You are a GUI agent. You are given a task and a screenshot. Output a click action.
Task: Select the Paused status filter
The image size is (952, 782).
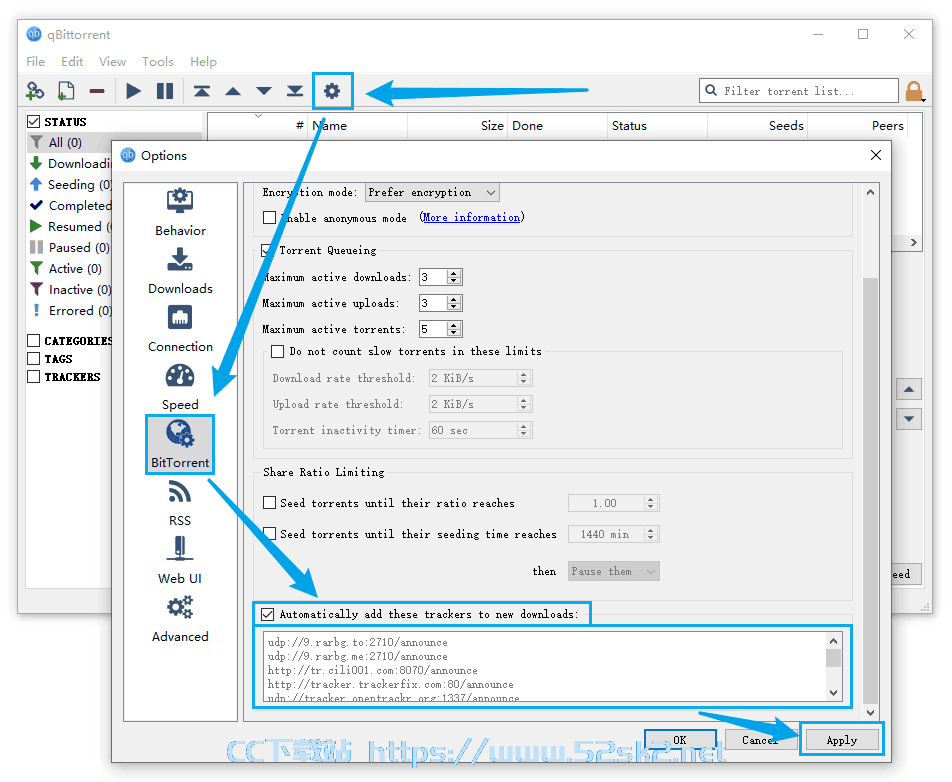click(70, 248)
